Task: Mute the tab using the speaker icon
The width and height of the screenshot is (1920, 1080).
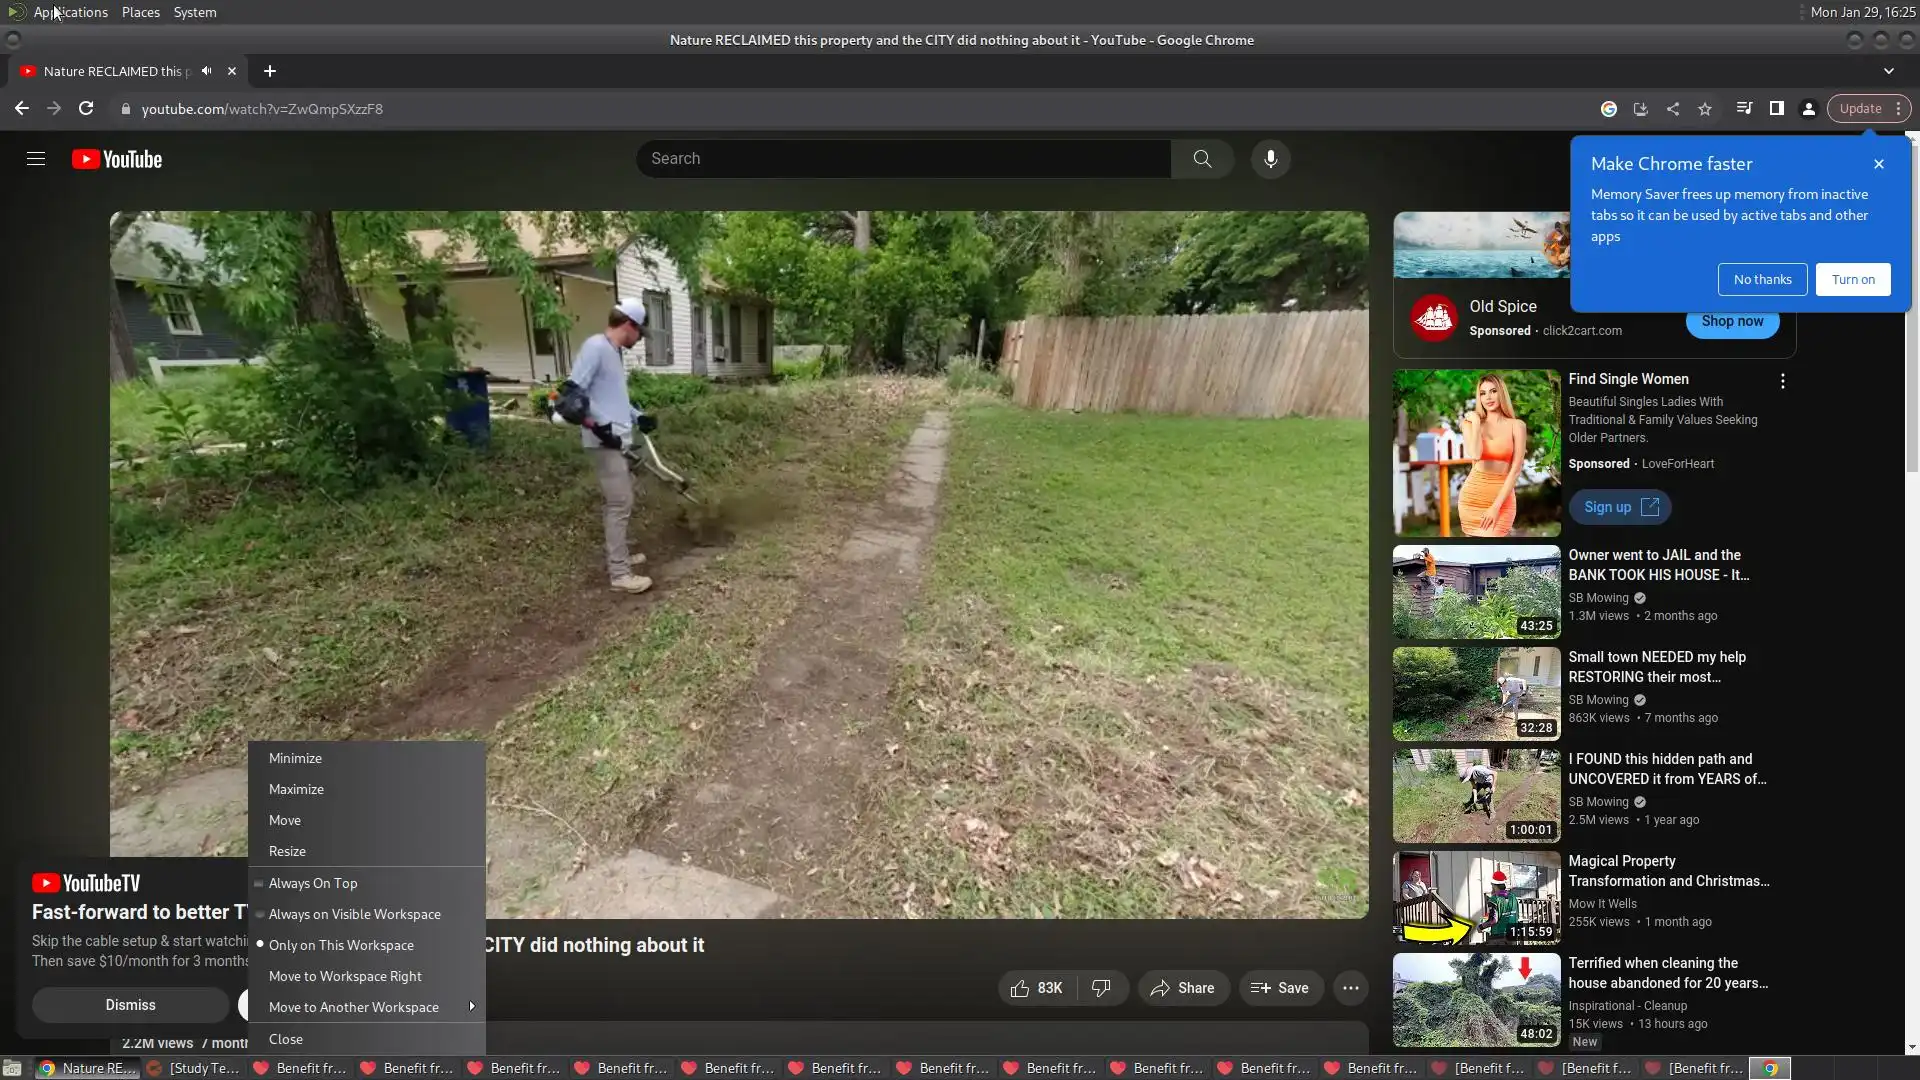Action: [207, 71]
